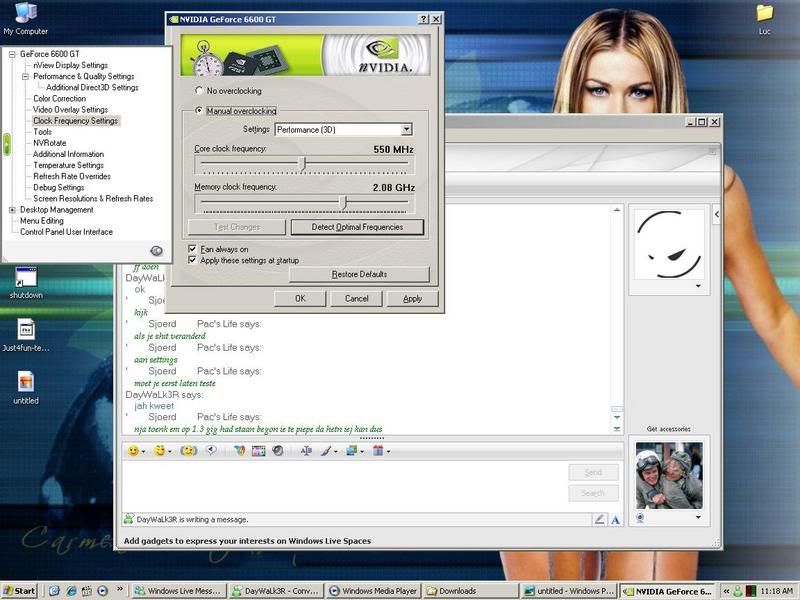Expand the Desktop Management node
The width and height of the screenshot is (800, 600).
[12, 210]
